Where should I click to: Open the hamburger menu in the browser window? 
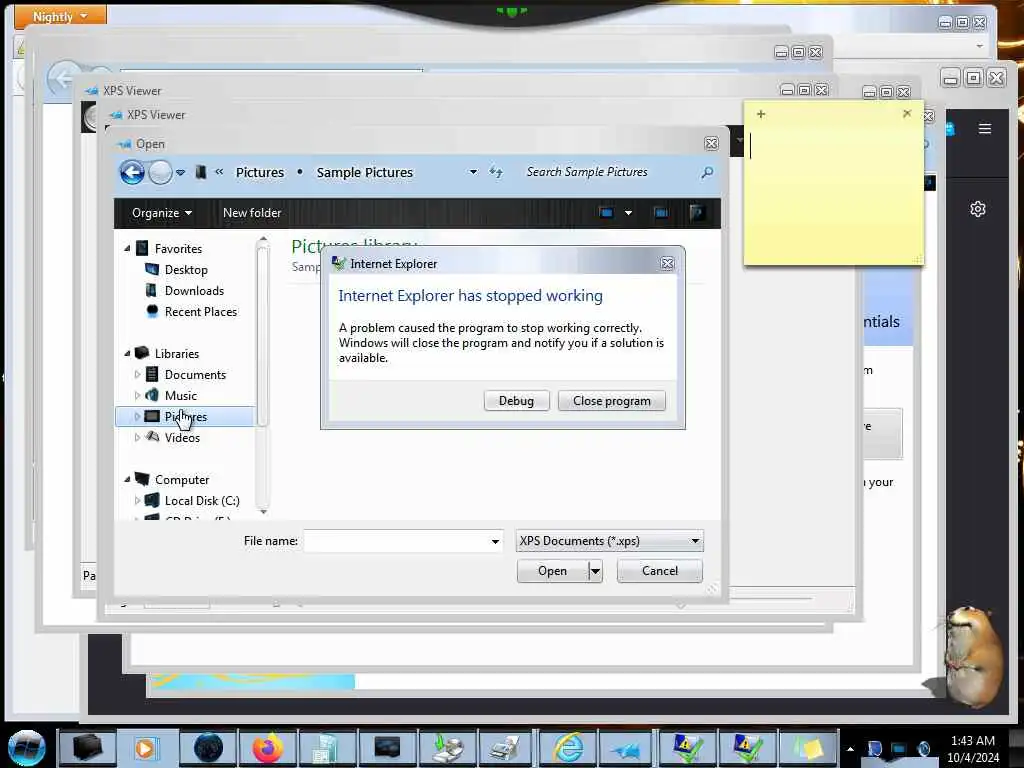(x=985, y=129)
